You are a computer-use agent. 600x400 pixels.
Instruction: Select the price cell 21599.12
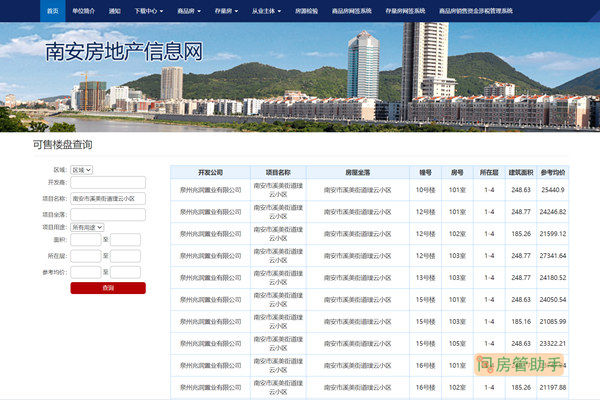[553, 234]
